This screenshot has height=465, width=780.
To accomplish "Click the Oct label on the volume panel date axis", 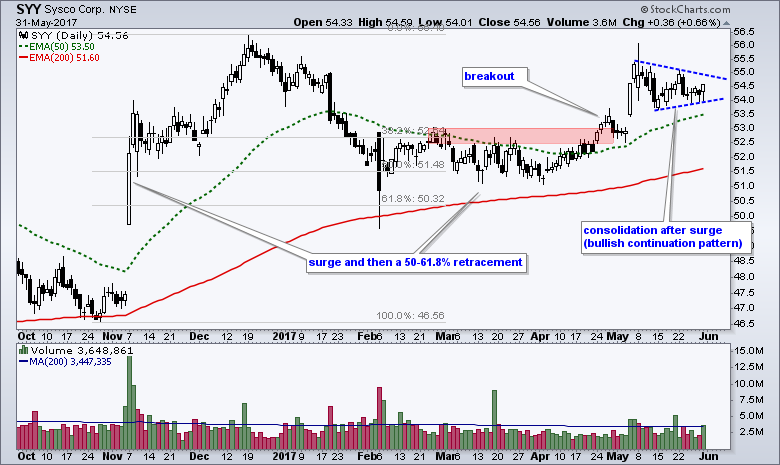I will (x=26, y=456).
